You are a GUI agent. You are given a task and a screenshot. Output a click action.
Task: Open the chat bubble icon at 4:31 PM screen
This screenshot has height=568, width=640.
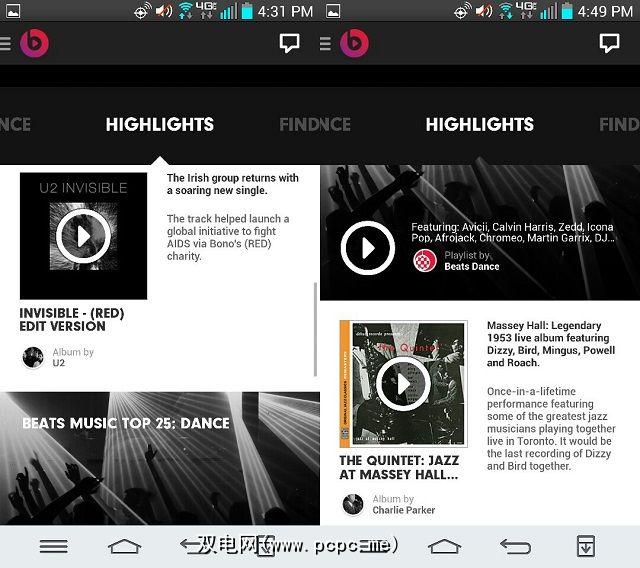(289, 43)
